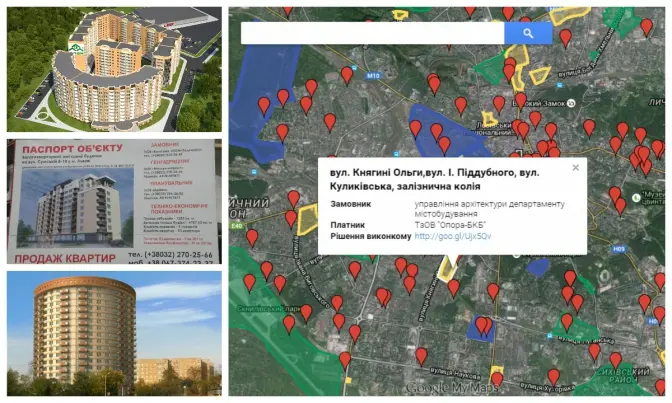Click the green Музей landmark icon
Screen dimensions: 672x403
pos(636,198)
